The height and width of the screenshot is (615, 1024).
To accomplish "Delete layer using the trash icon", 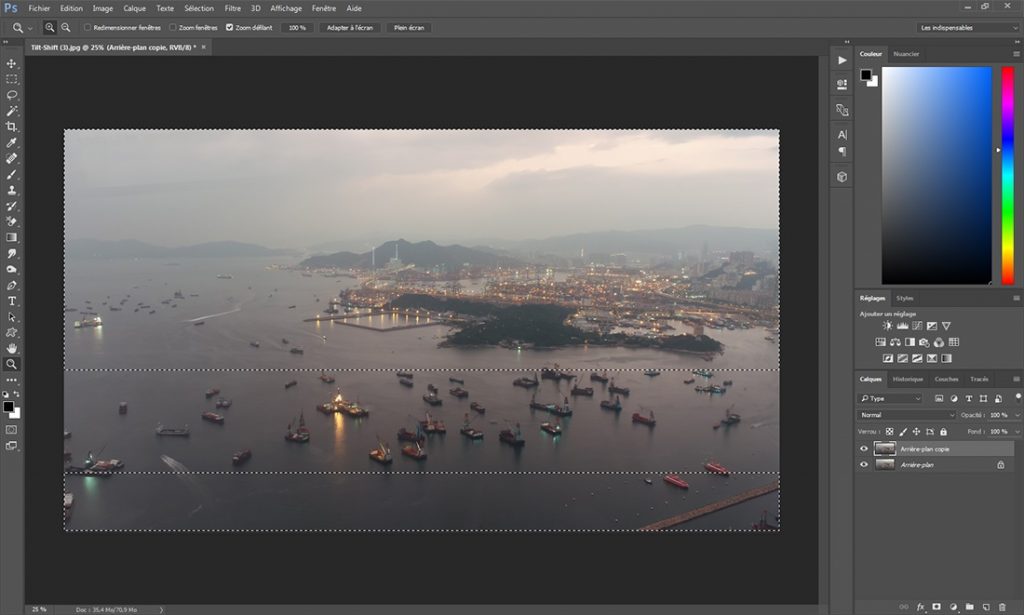I will point(1002,607).
